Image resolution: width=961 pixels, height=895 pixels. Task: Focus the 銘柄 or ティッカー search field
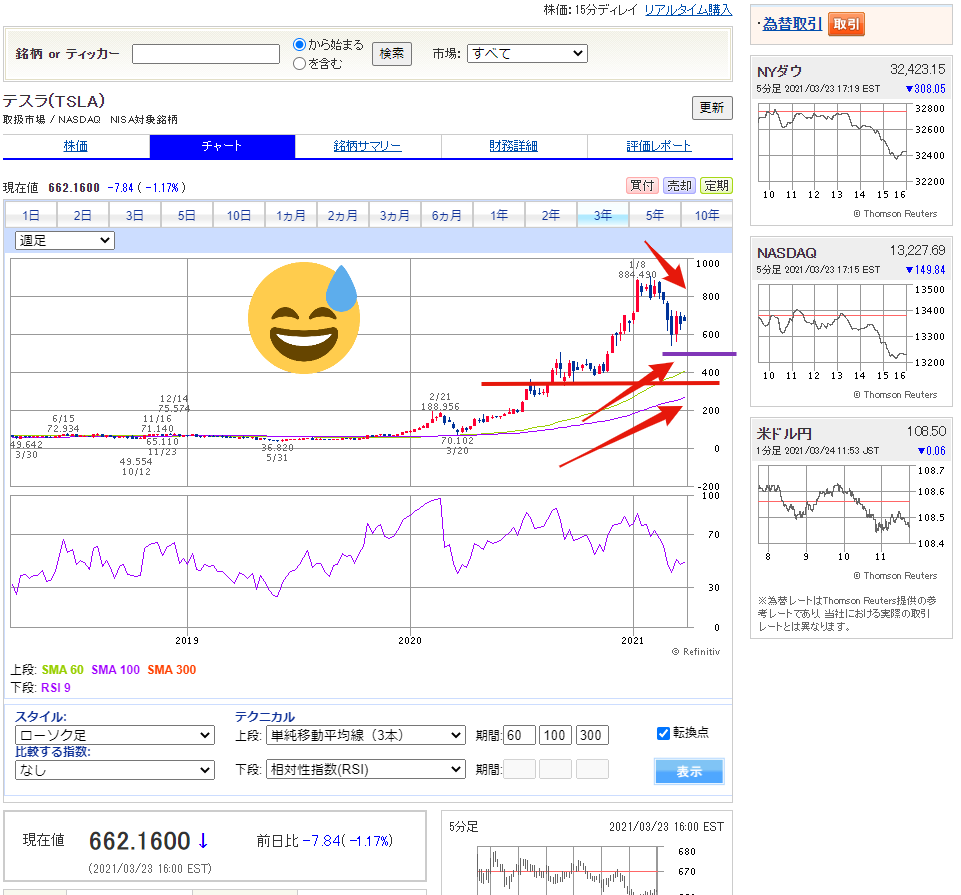coord(206,54)
